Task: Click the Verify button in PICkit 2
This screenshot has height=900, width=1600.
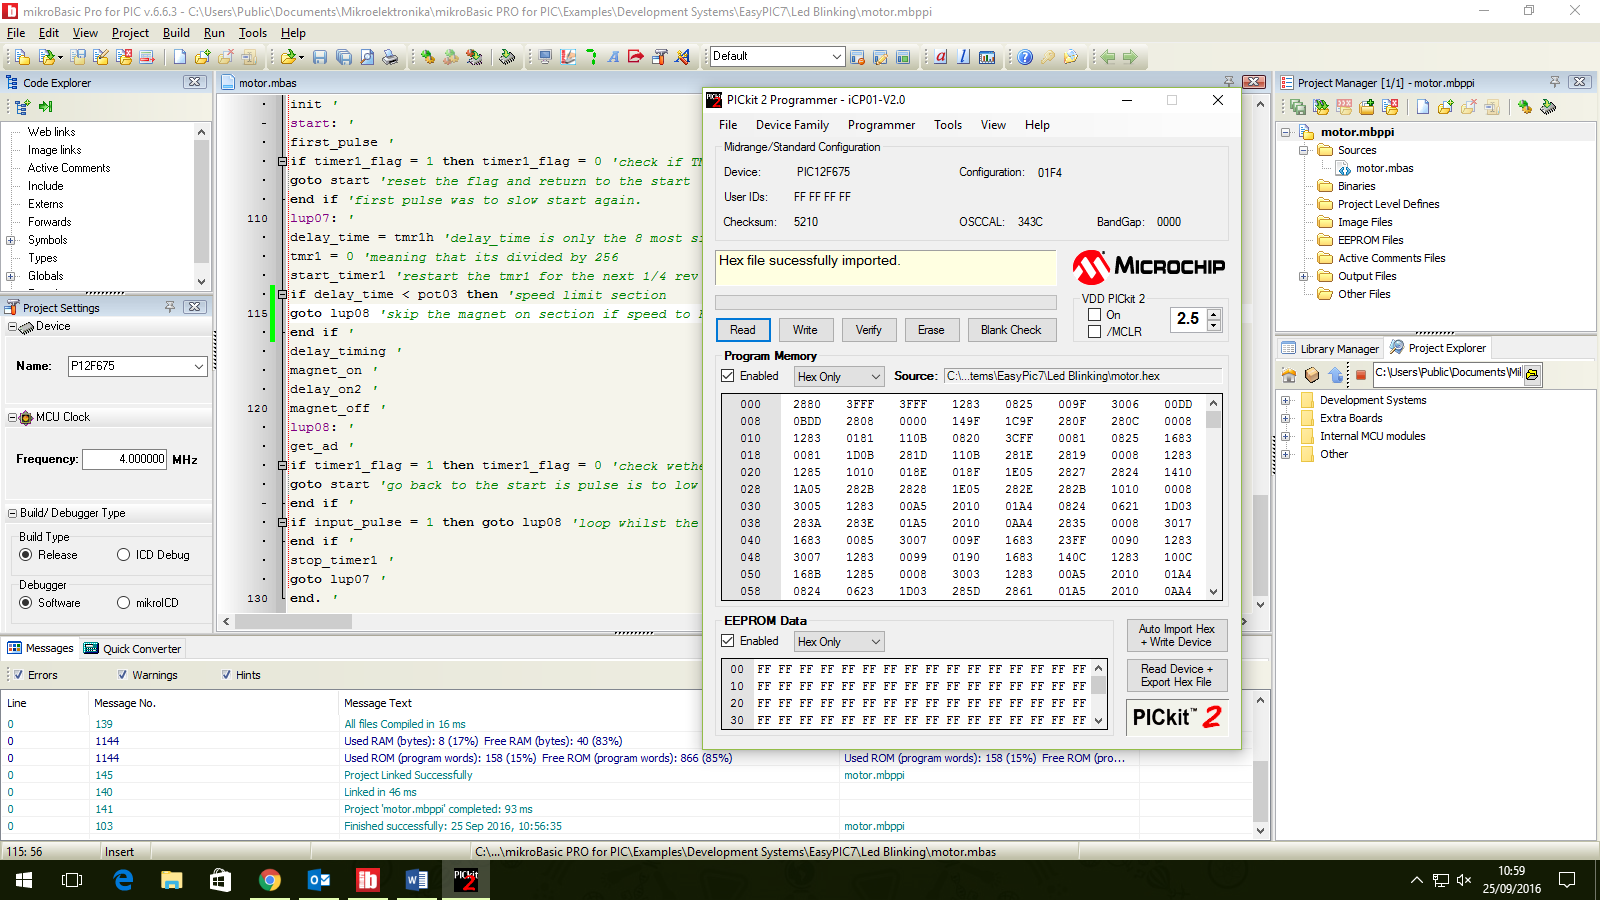Action: pos(868,330)
